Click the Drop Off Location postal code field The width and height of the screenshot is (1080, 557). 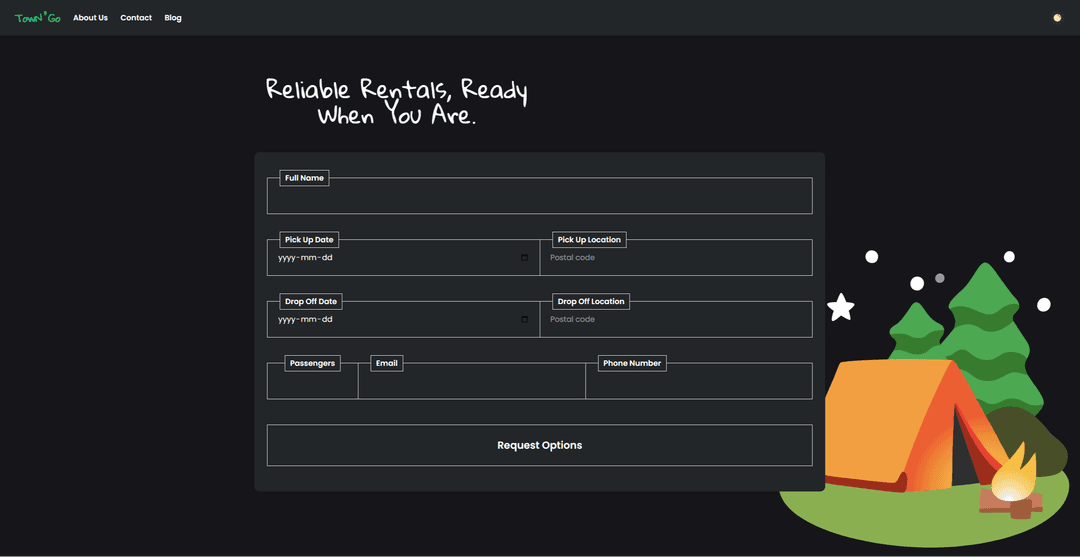[x=675, y=320]
